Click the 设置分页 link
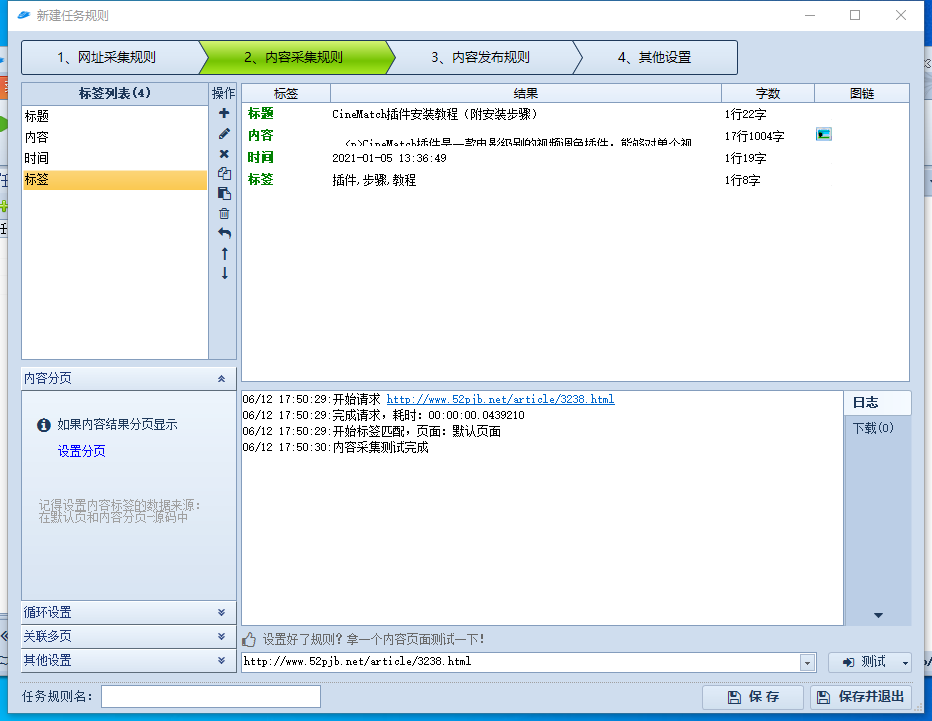 (81, 451)
